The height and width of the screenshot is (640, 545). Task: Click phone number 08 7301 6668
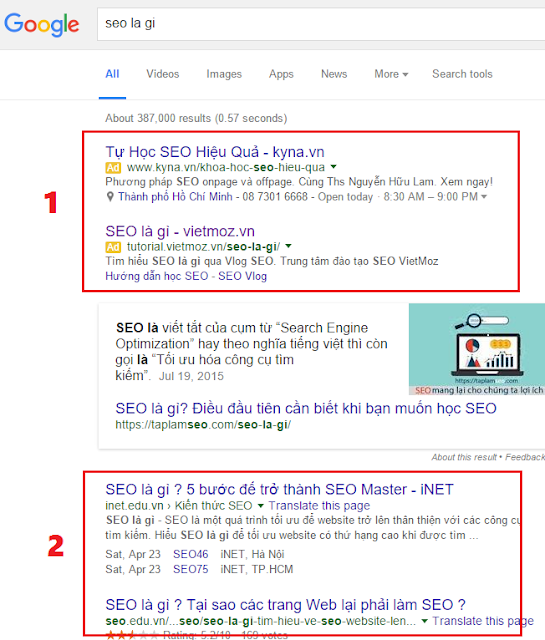tap(275, 197)
